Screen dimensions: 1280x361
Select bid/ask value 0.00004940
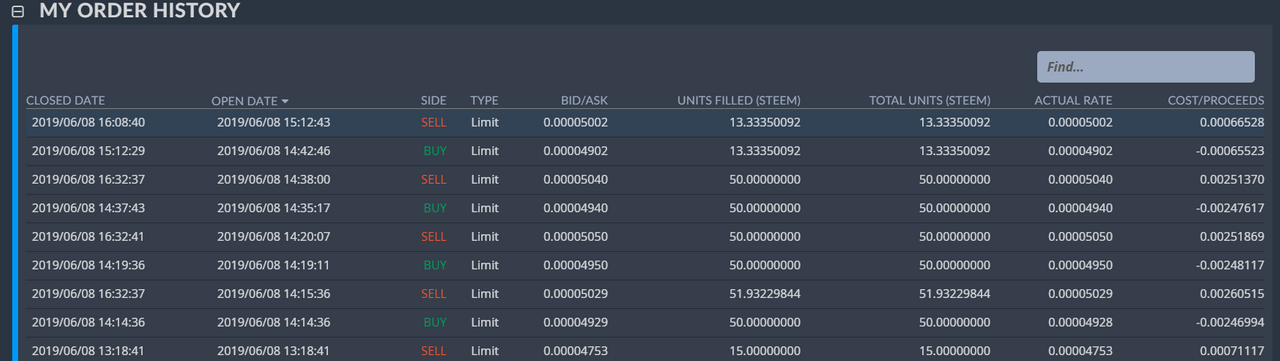pos(576,208)
